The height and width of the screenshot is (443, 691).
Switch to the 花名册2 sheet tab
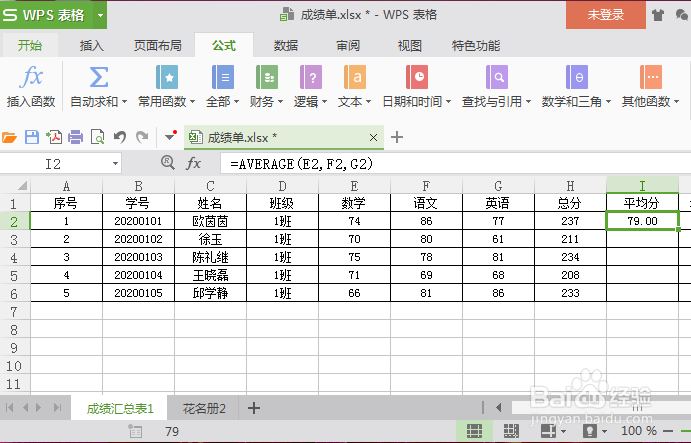point(204,409)
